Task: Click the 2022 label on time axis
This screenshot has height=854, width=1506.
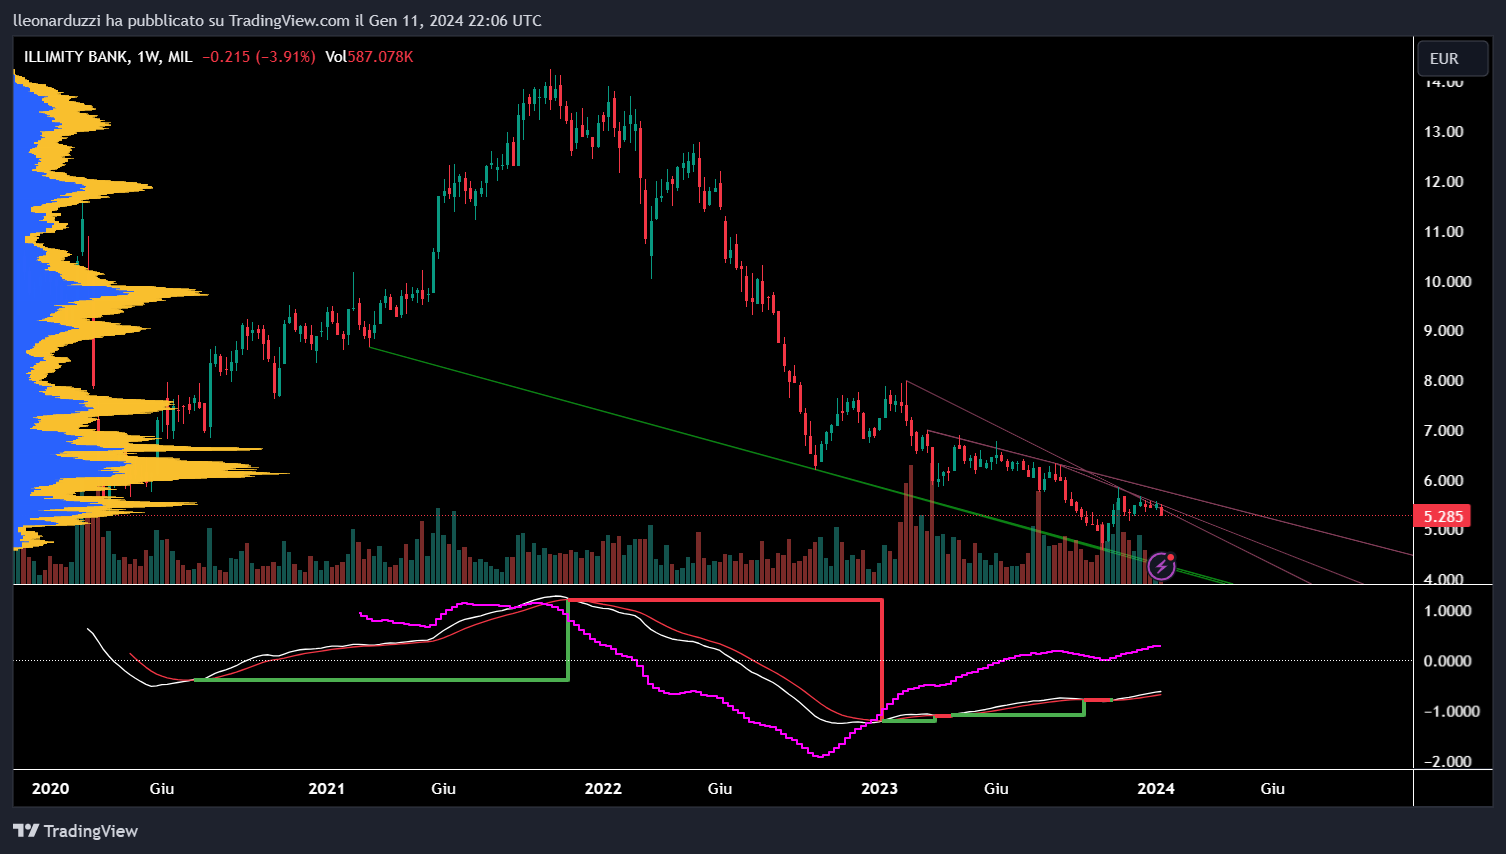Action: tap(603, 789)
